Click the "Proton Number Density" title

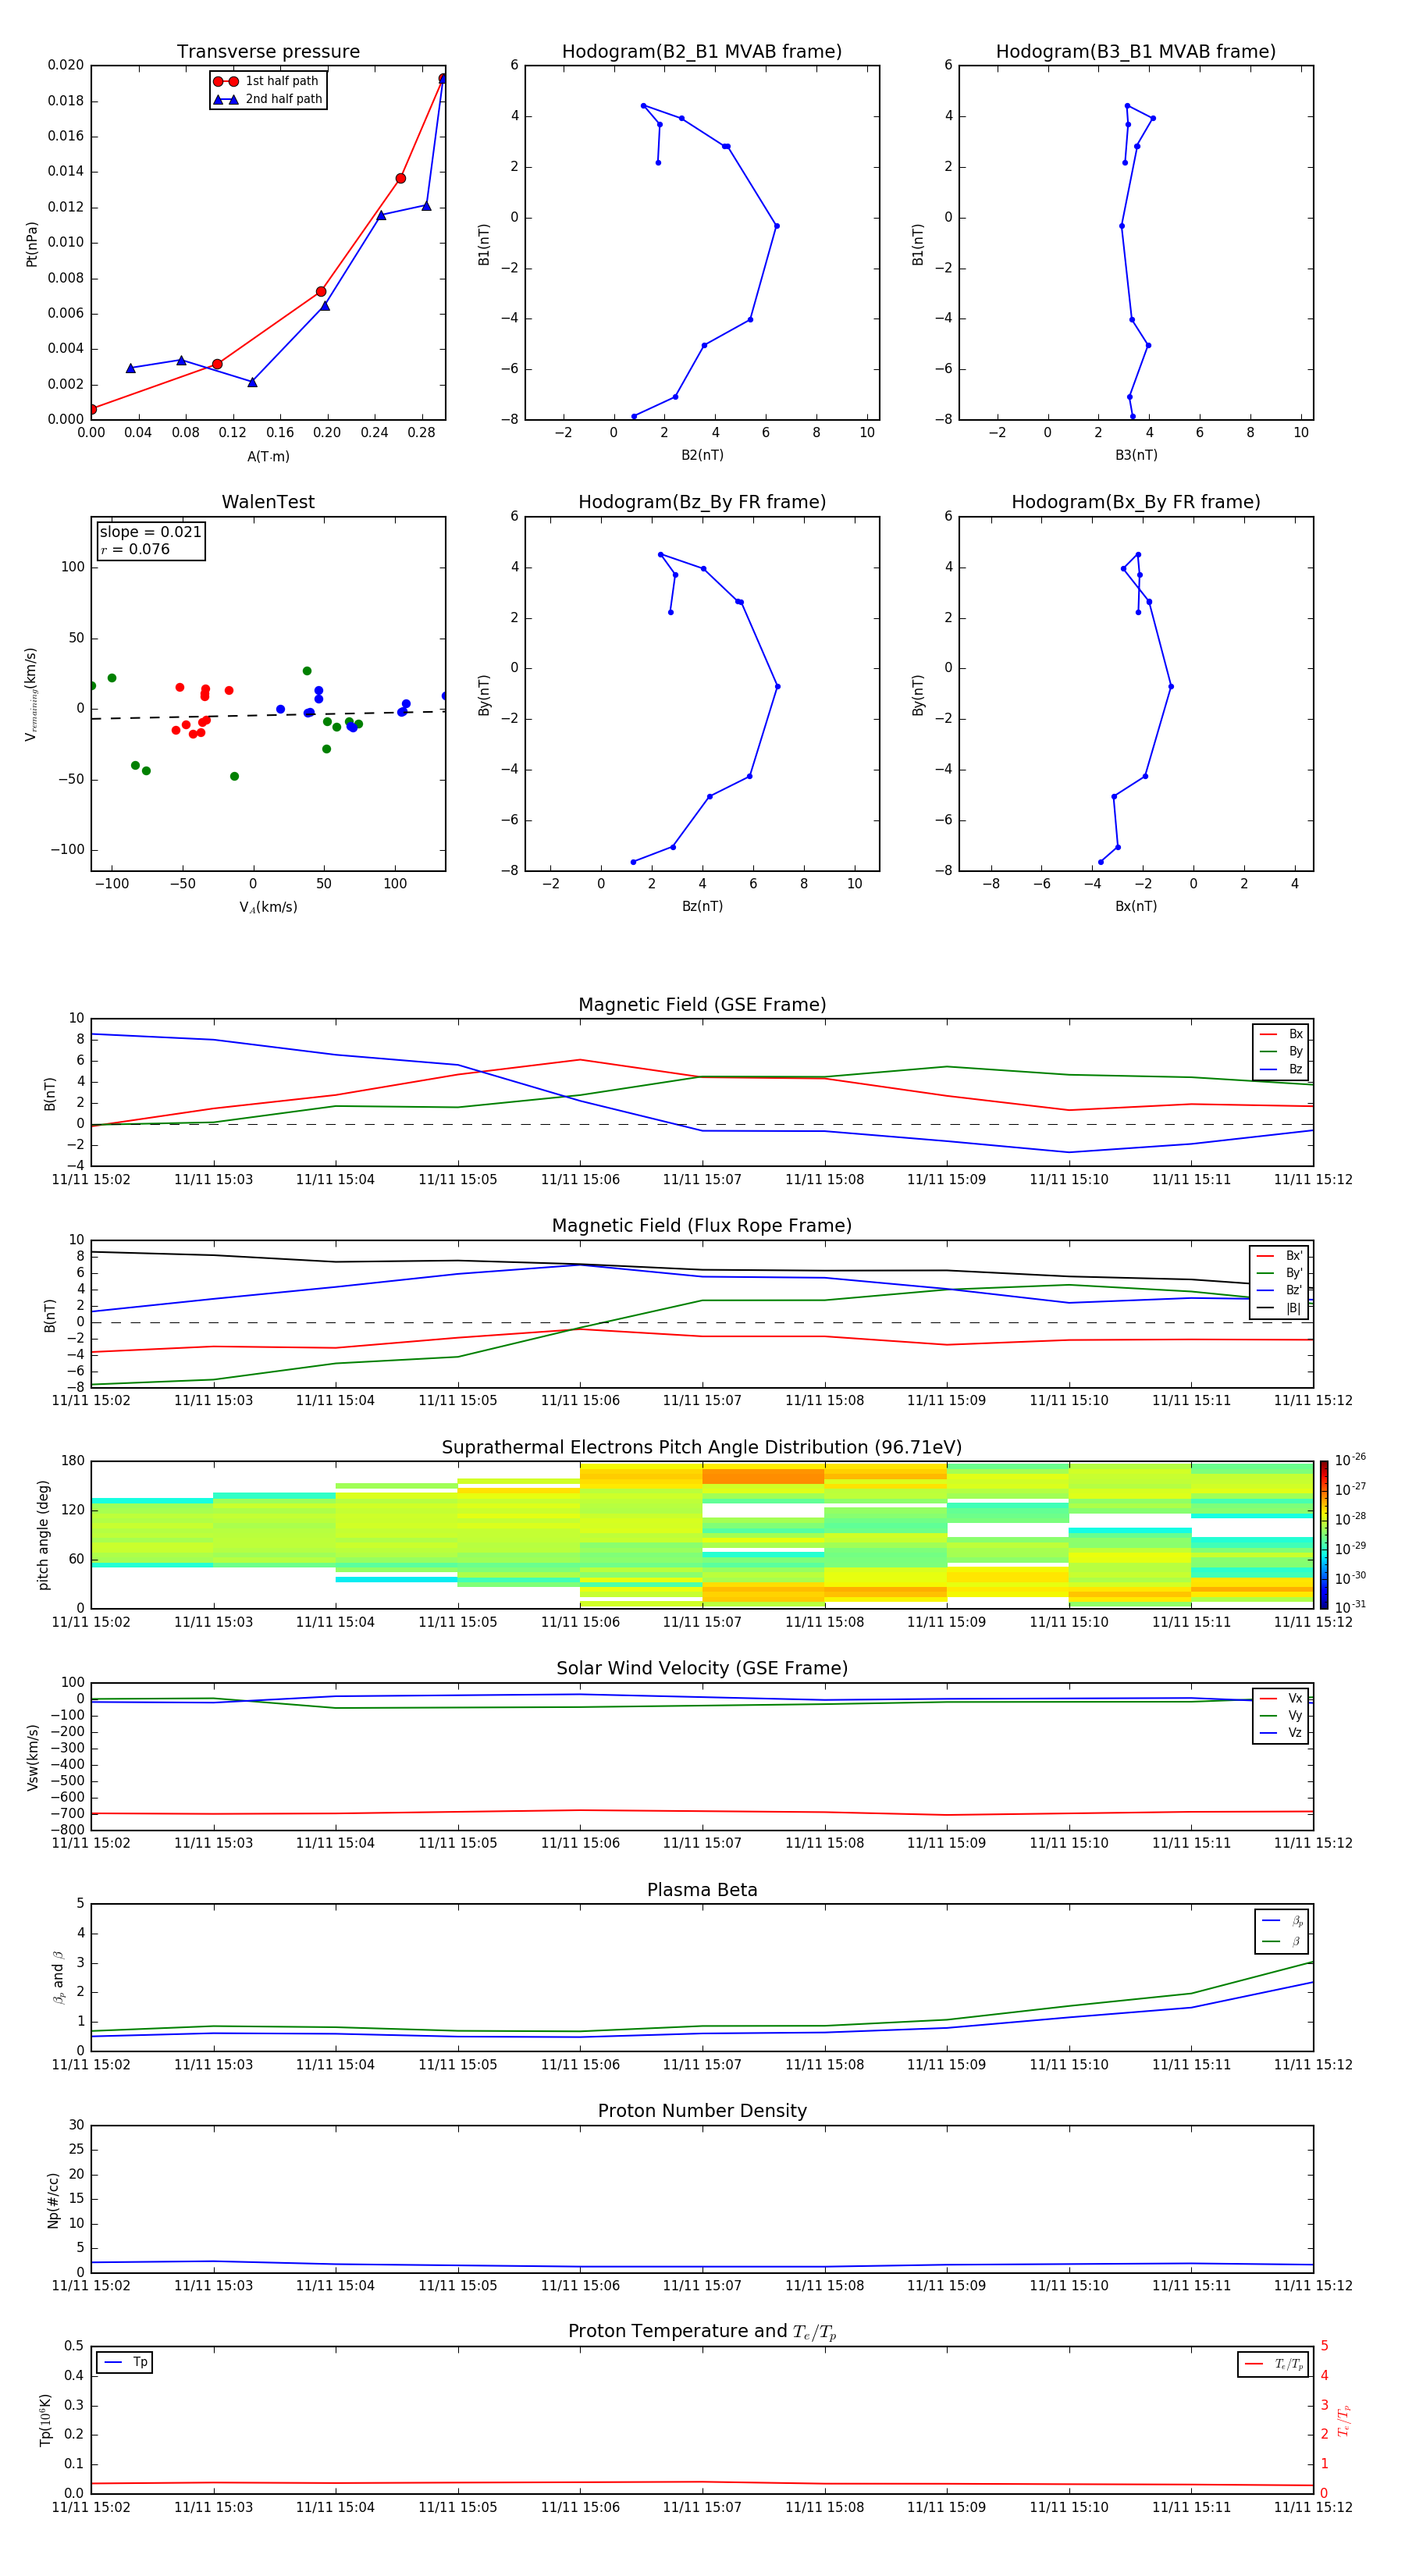pyautogui.click(x=702, y=2112)
